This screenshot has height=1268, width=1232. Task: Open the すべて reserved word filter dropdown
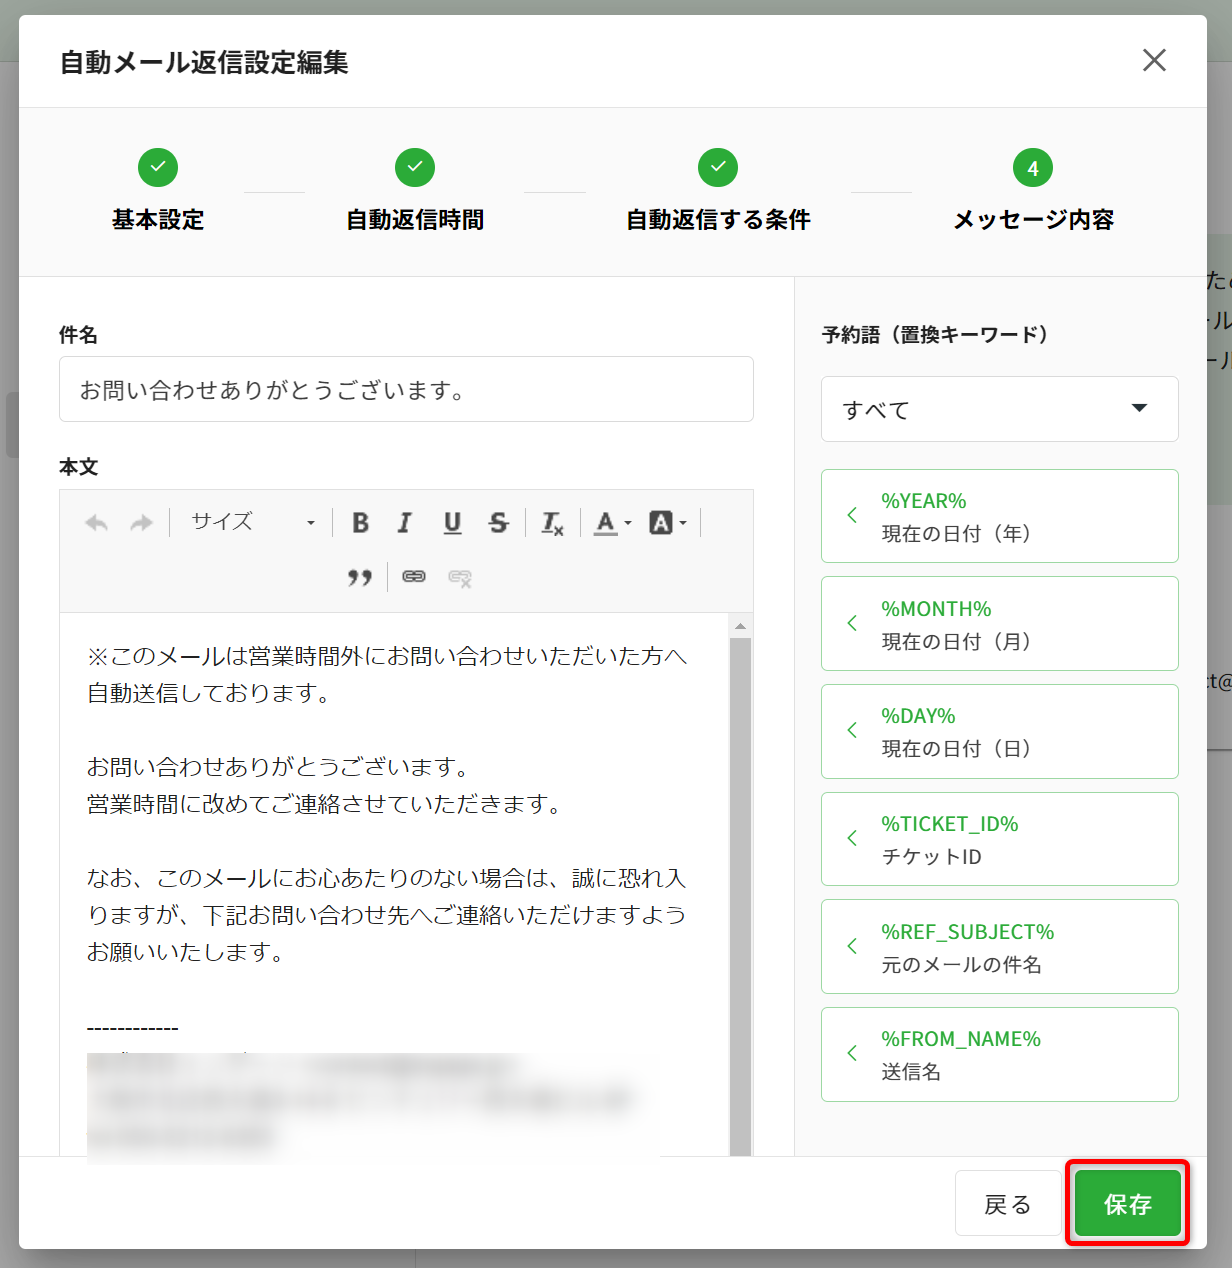[x=999, y=409]
